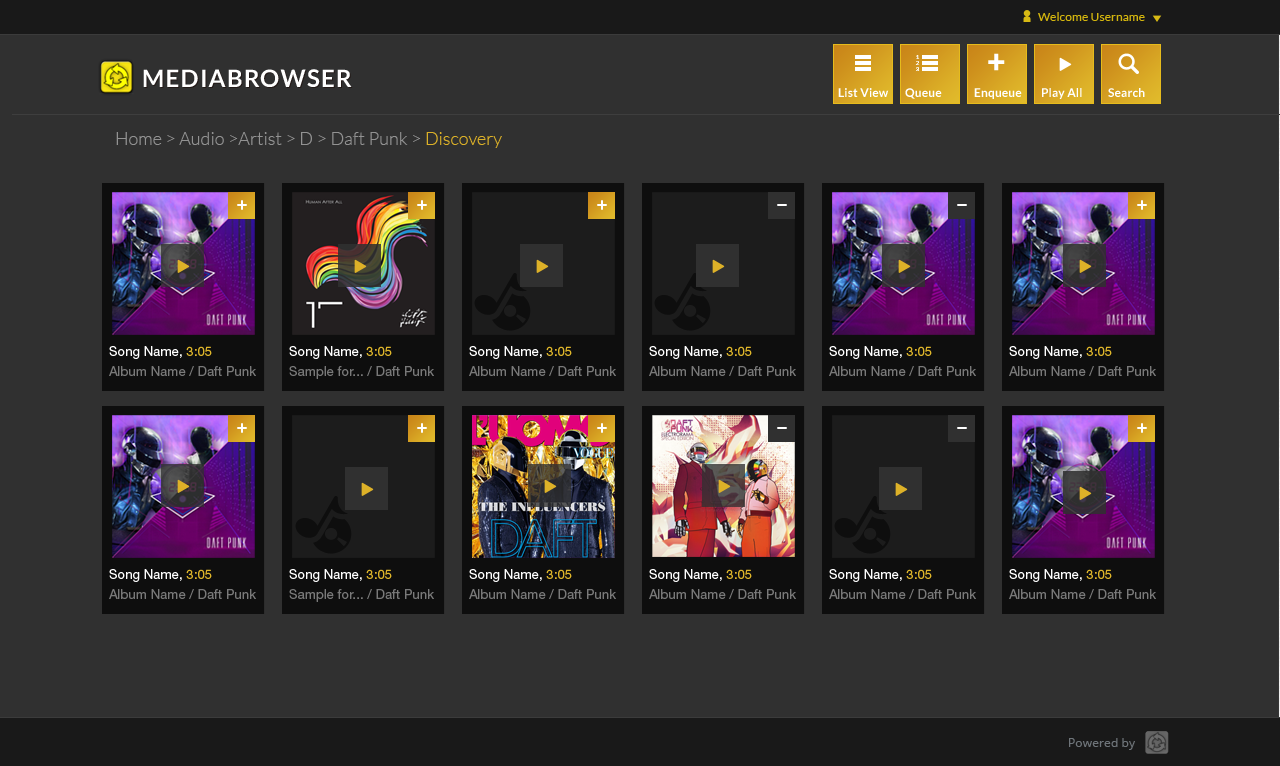
Task: Add first song in top row to queue
Action: coord(241,205)
